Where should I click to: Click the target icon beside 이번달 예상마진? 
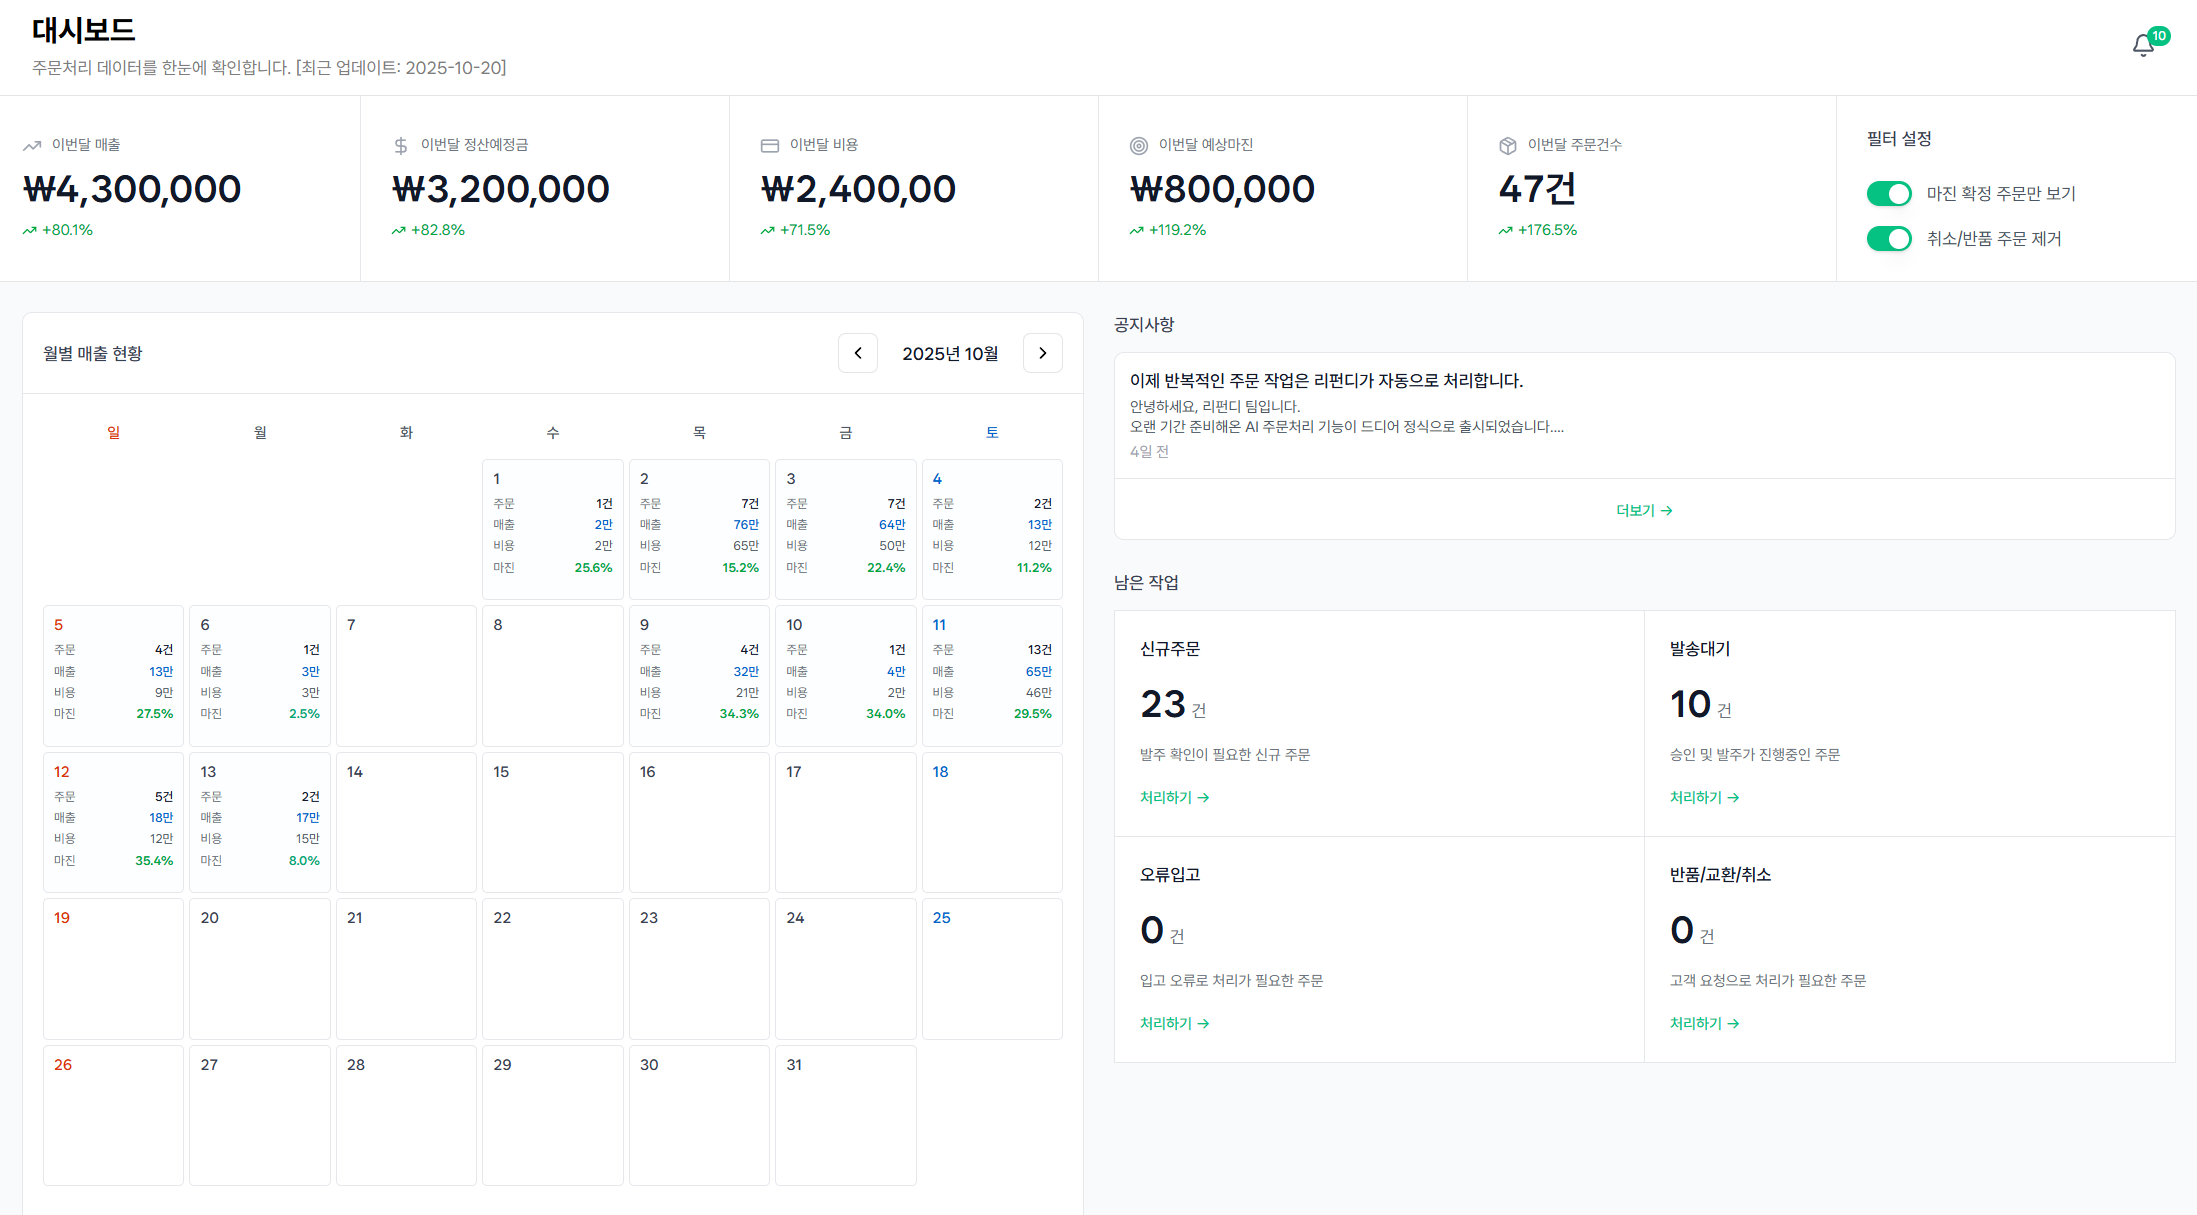[x=1138, y=145]
